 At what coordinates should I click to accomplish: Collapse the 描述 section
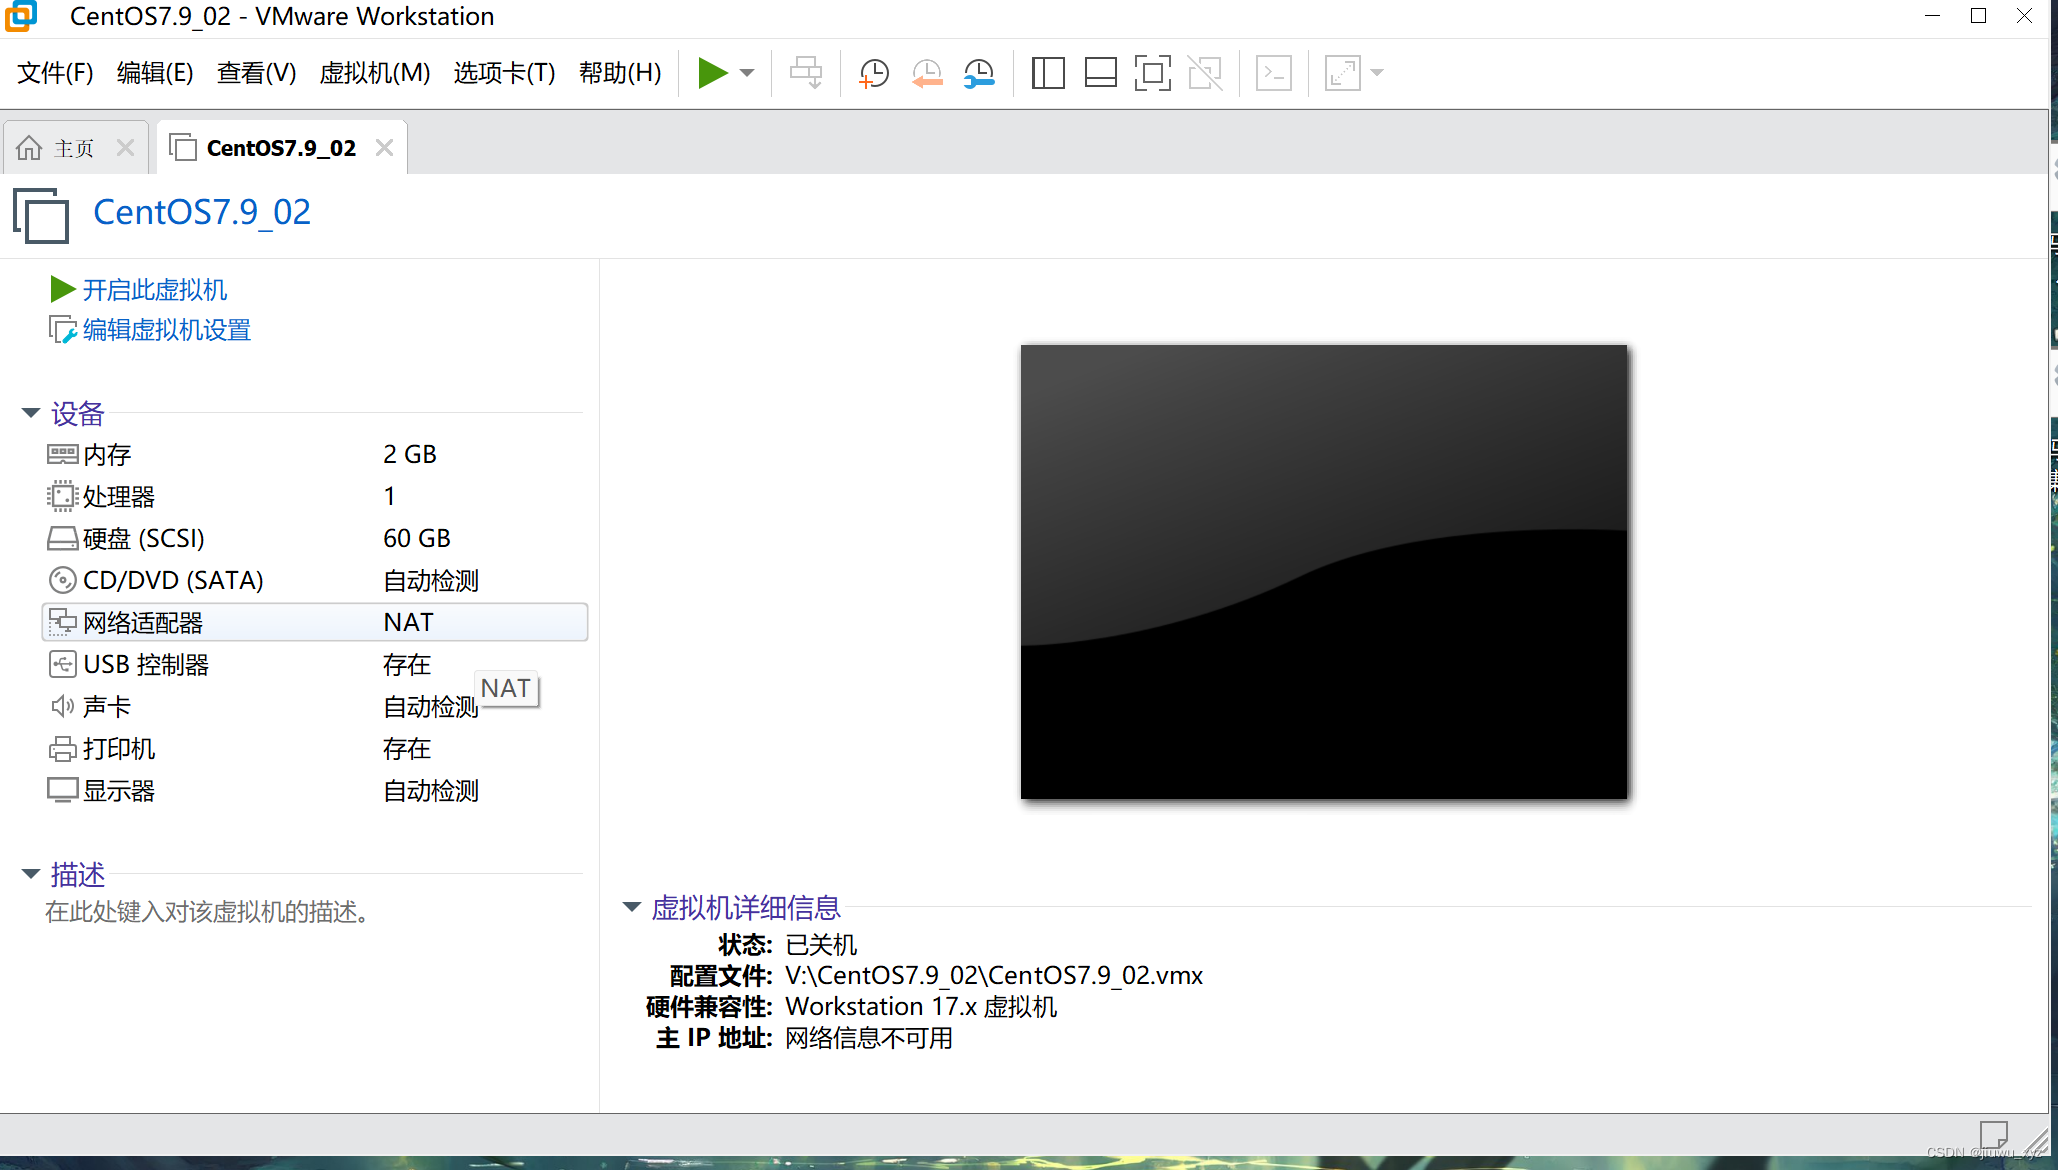(30, 874)
